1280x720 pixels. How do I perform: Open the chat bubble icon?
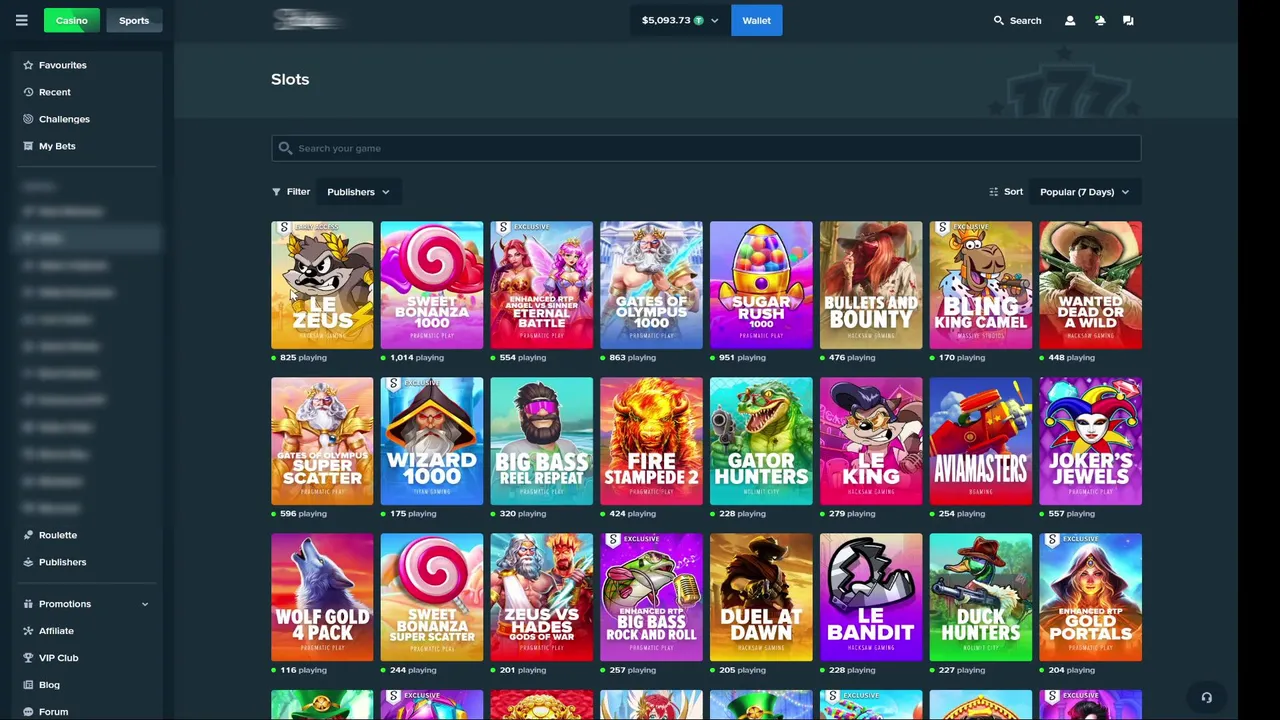[1128, 20]
